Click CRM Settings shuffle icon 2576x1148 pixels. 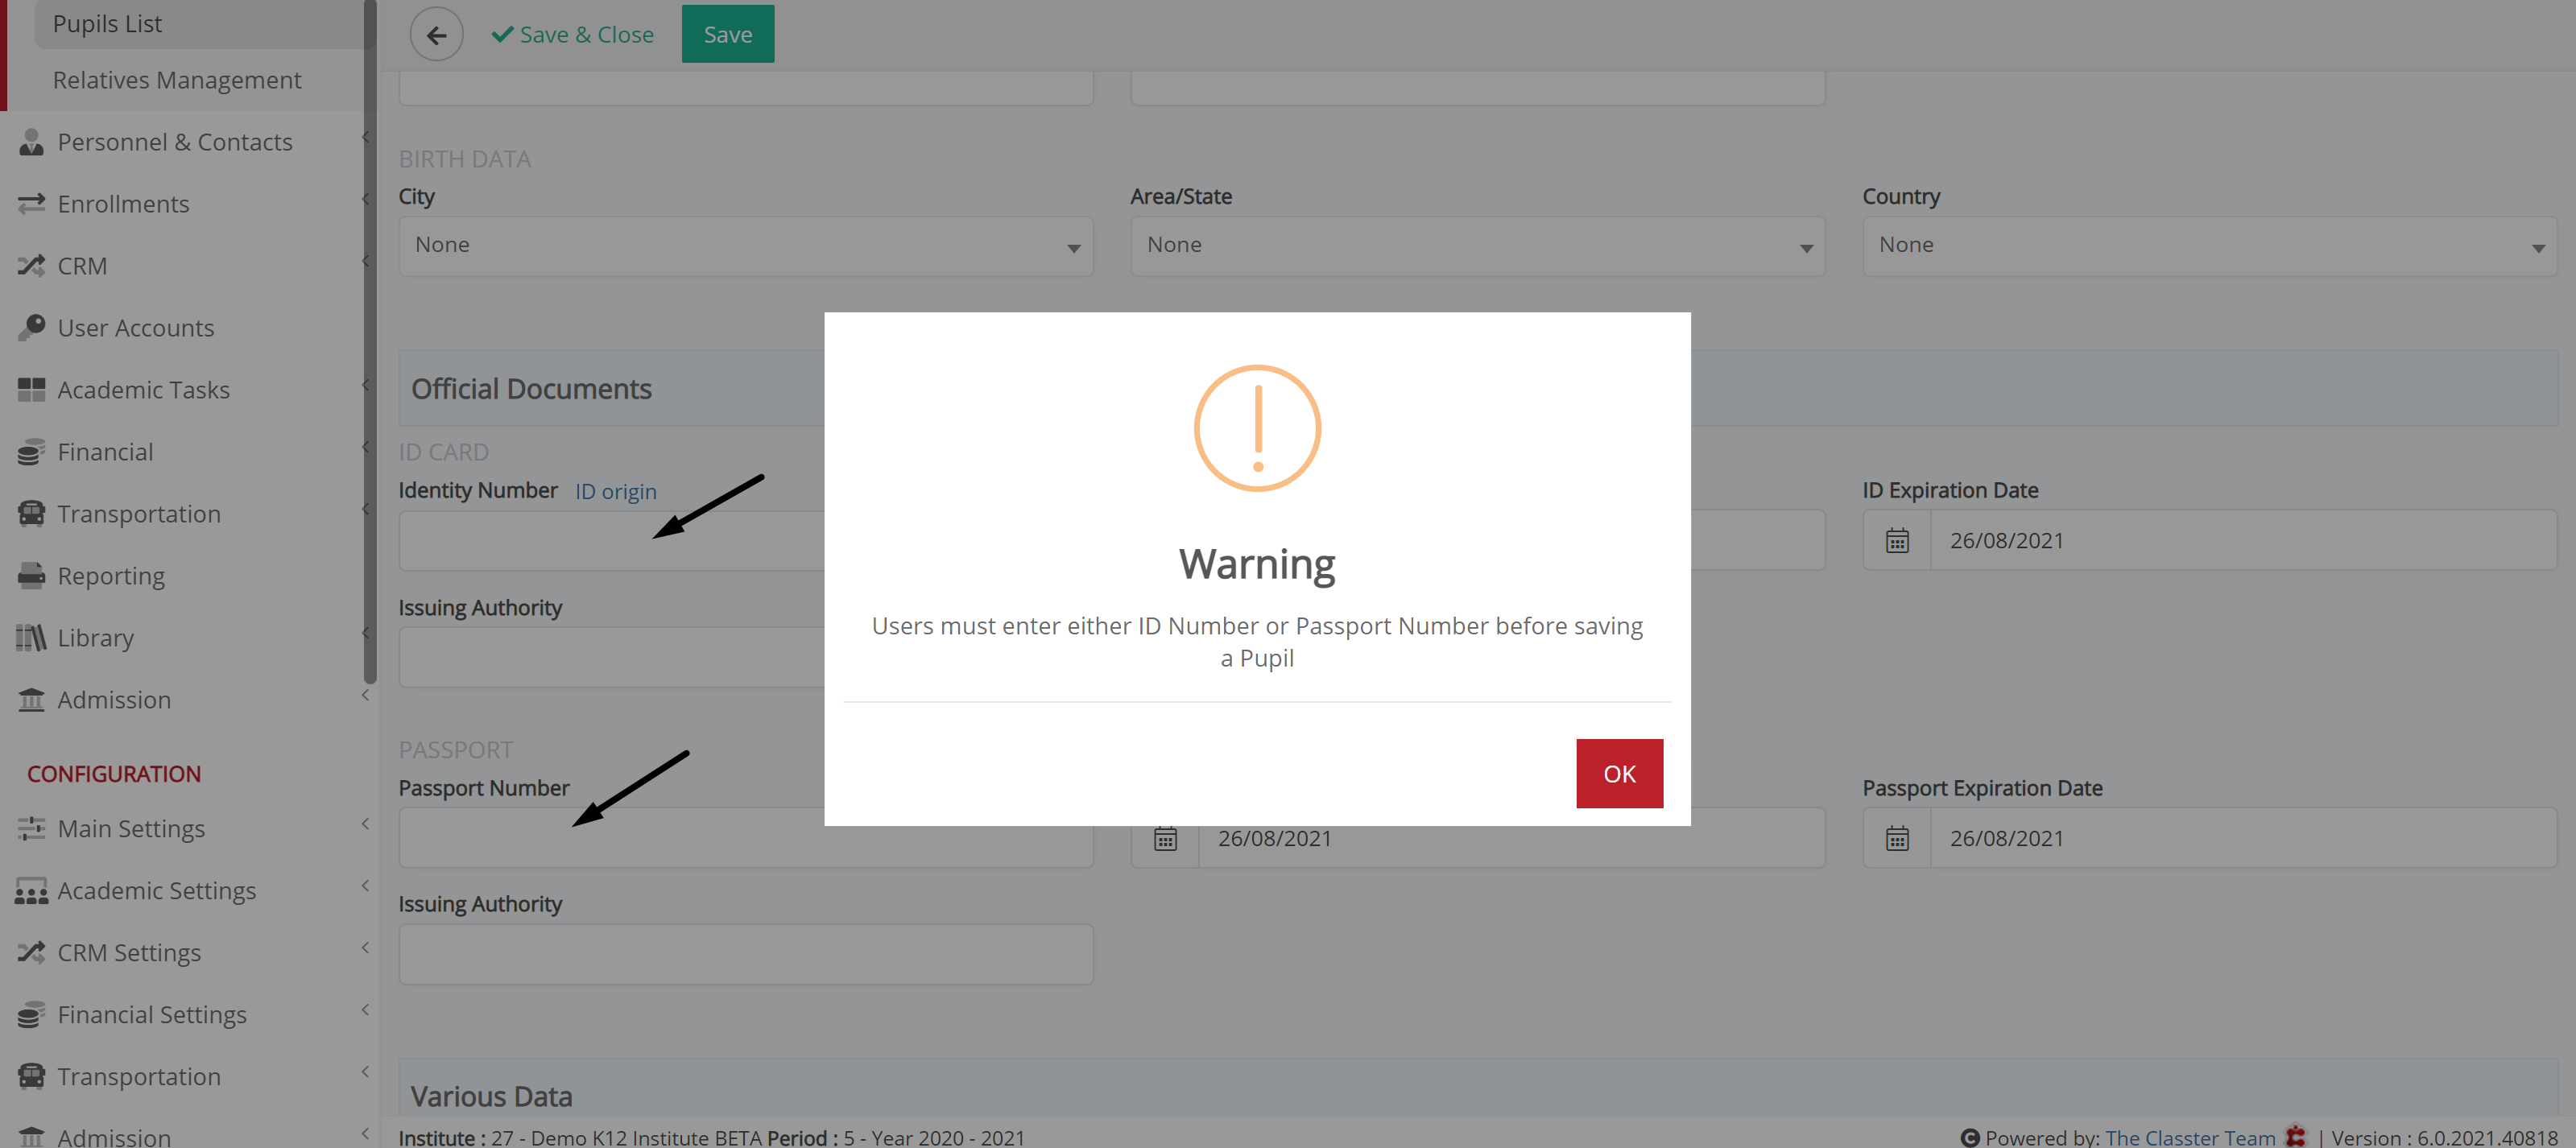click(x=31, y=953)
